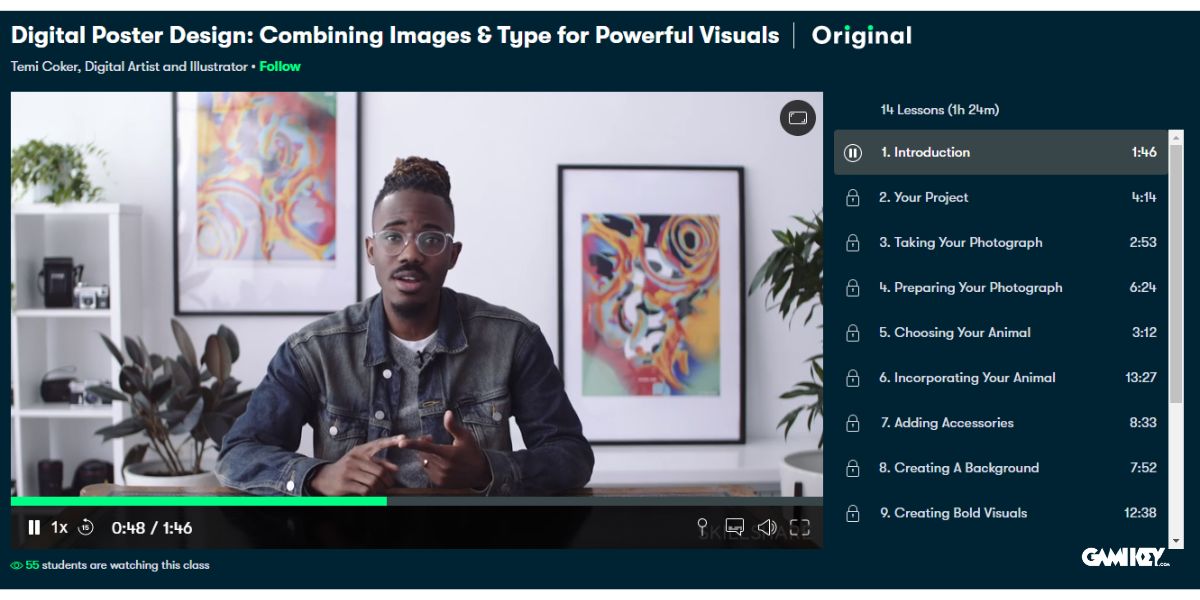Pause the video with the player pause button
This screenshot has width=1200, height=600.
(34, 527)
